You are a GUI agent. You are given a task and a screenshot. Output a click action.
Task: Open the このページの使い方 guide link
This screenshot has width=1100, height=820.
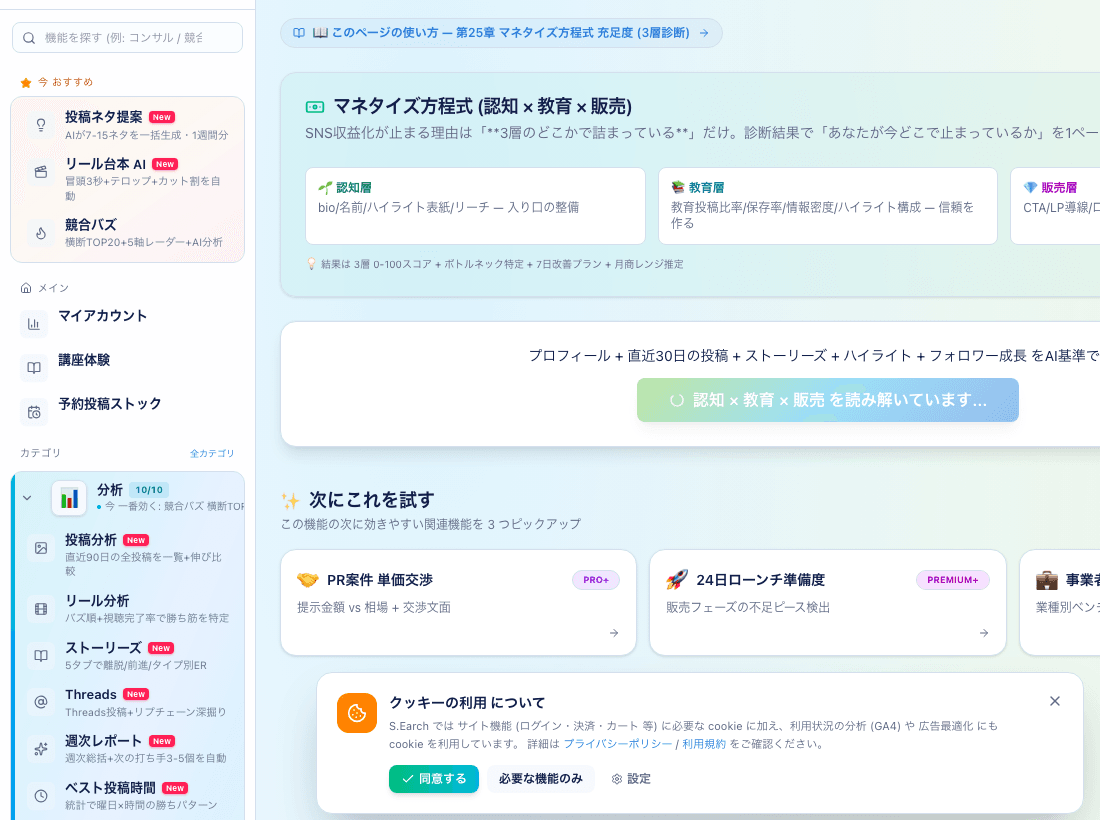coord(501,33)
